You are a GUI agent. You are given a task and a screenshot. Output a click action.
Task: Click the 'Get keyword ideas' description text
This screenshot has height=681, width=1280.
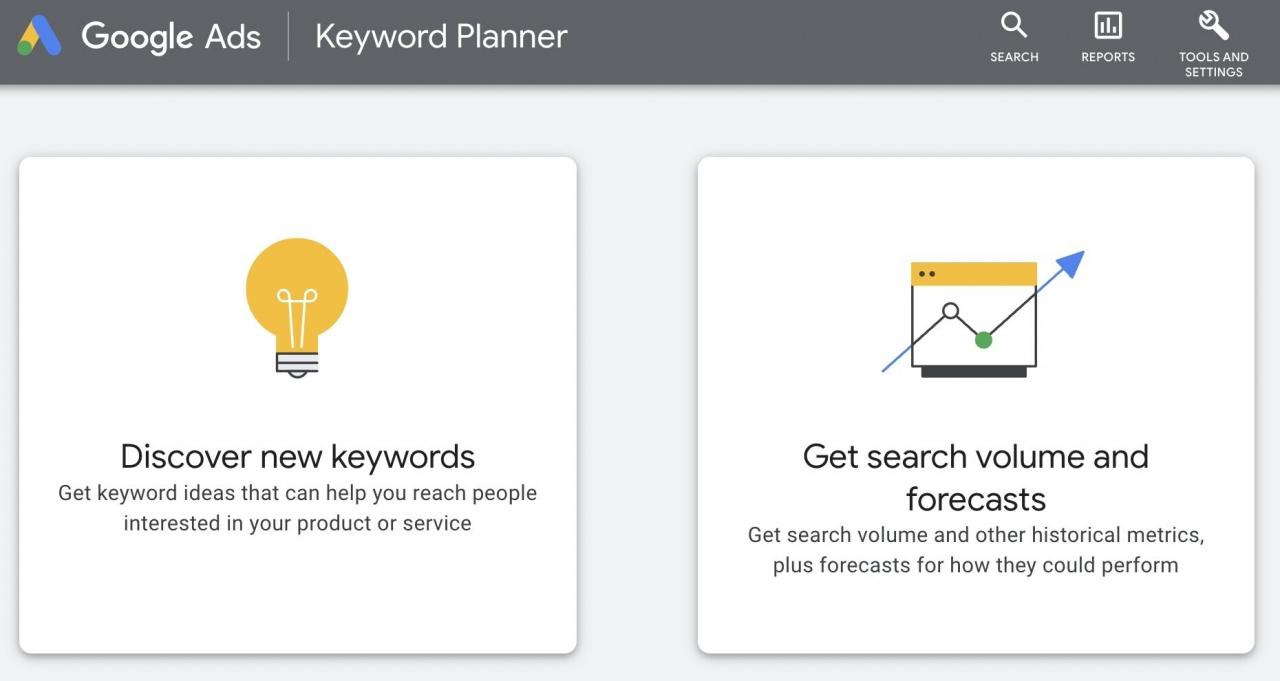[x=298, y=508]
